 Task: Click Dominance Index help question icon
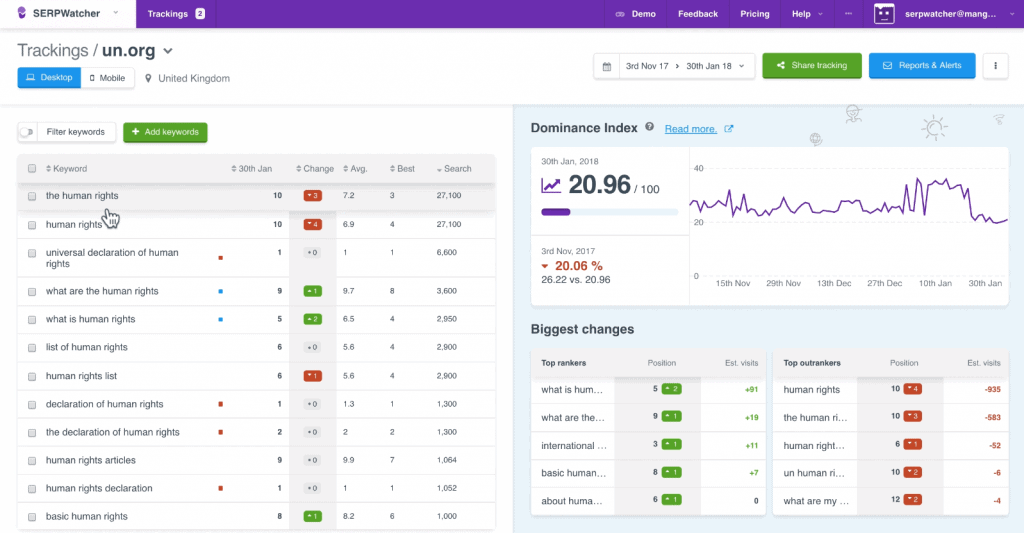[x=649, y=127]
